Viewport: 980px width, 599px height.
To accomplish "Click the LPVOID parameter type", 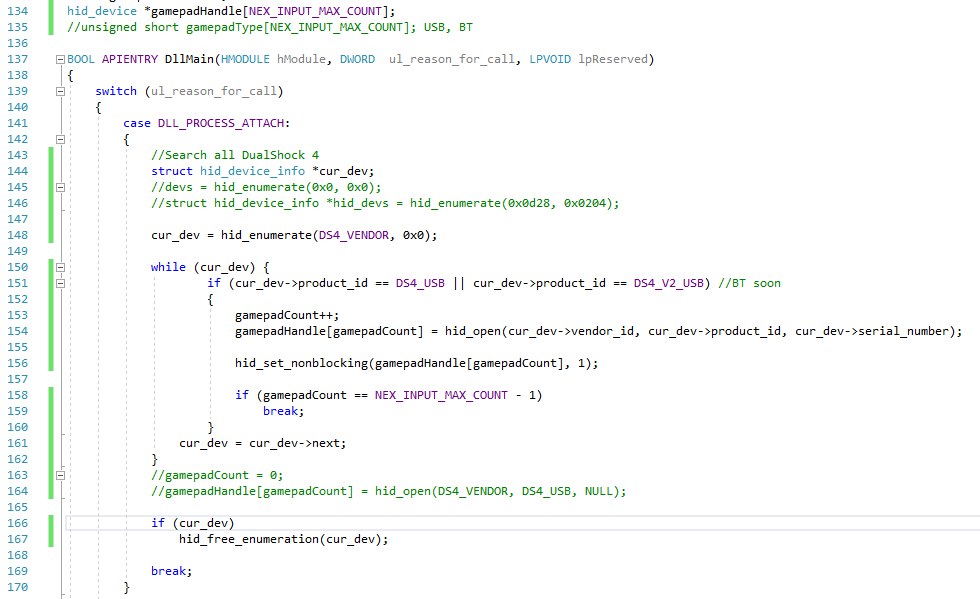I will (550, 59).
